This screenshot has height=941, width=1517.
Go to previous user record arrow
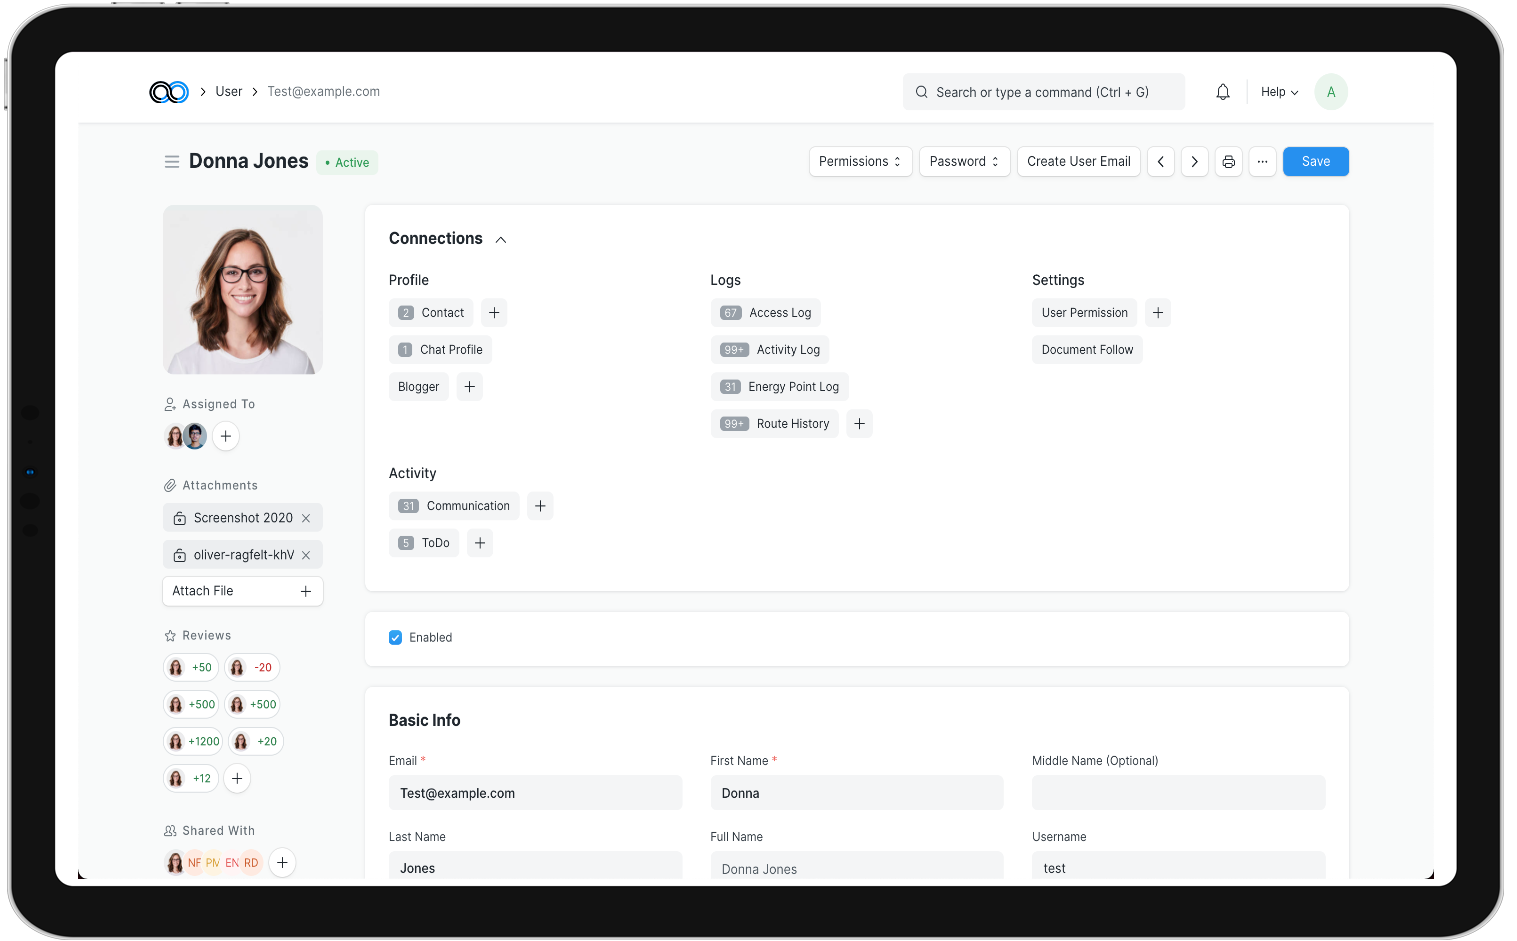1160,162
